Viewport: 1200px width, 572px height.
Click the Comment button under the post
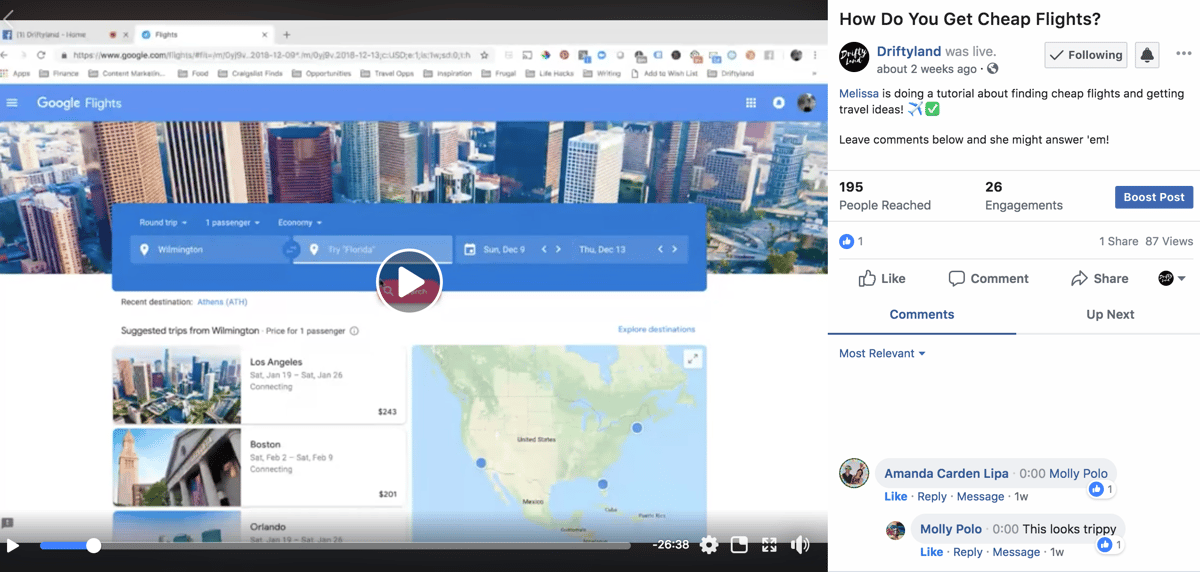[x=988, y=279]
